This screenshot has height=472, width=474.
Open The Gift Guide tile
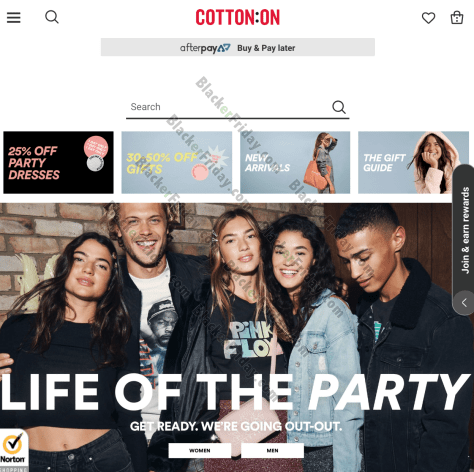point(413,162)
